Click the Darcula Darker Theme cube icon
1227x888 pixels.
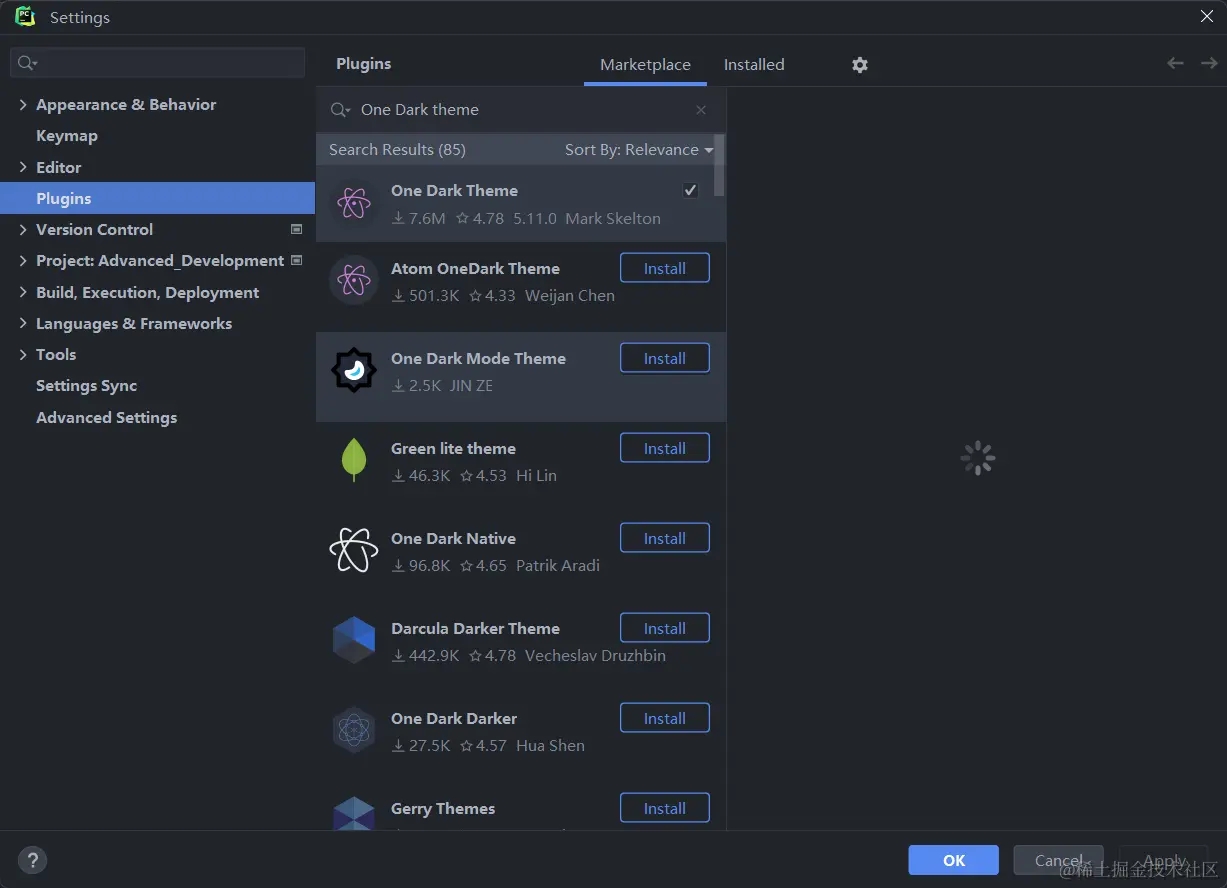coord(353,640)
